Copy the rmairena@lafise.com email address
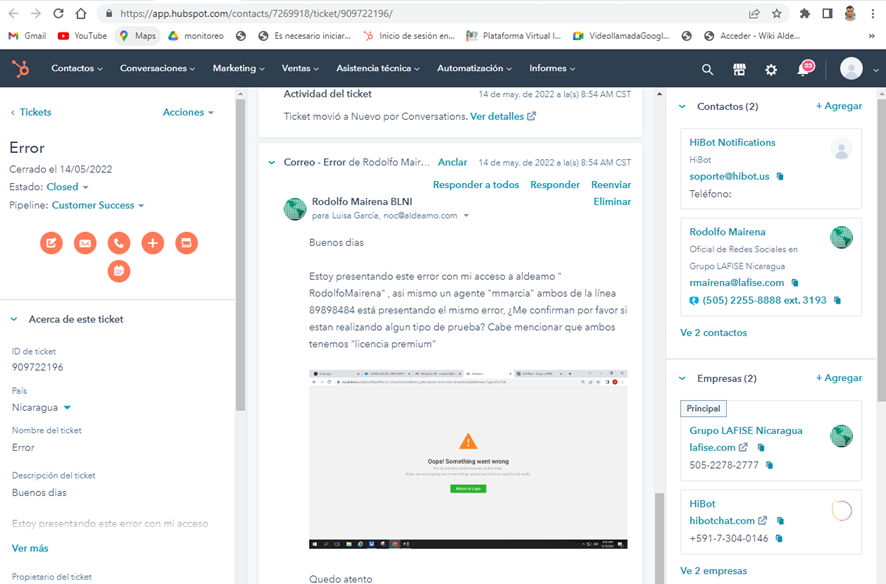This screenshot has height=584, width=886. [x=795, y=282]
